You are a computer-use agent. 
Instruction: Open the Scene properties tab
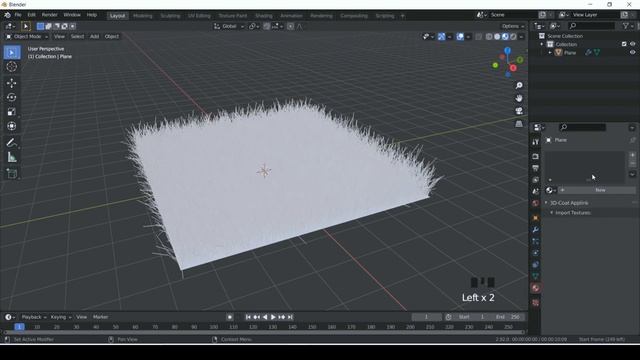(536, 191)
